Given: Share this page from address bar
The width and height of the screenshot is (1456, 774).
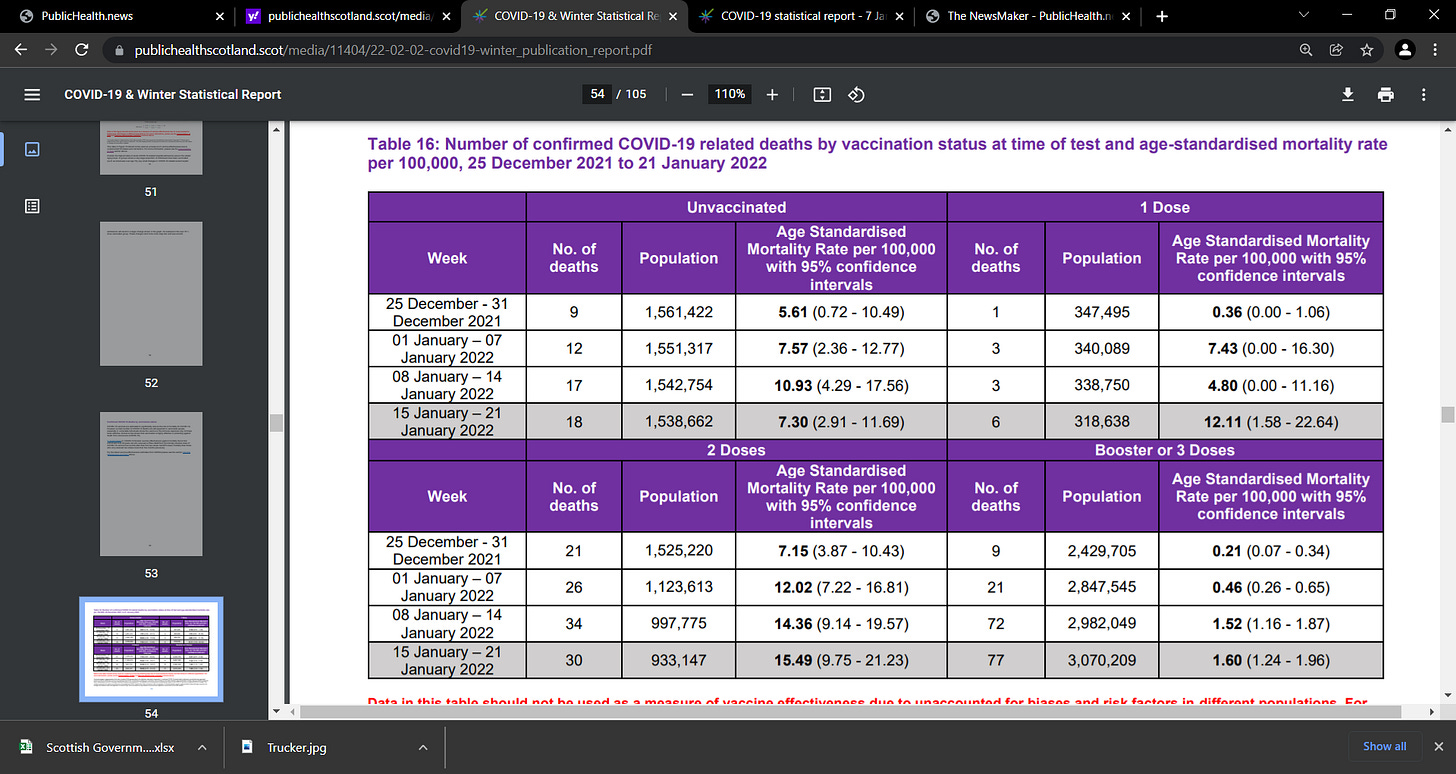Looking at the screenshot, I should [1336, 49].
